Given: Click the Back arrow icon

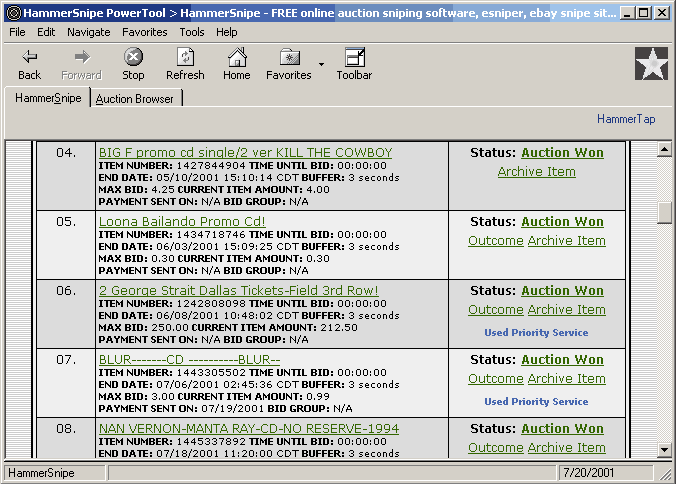Looking at the screenshot, I should [29, 57].
